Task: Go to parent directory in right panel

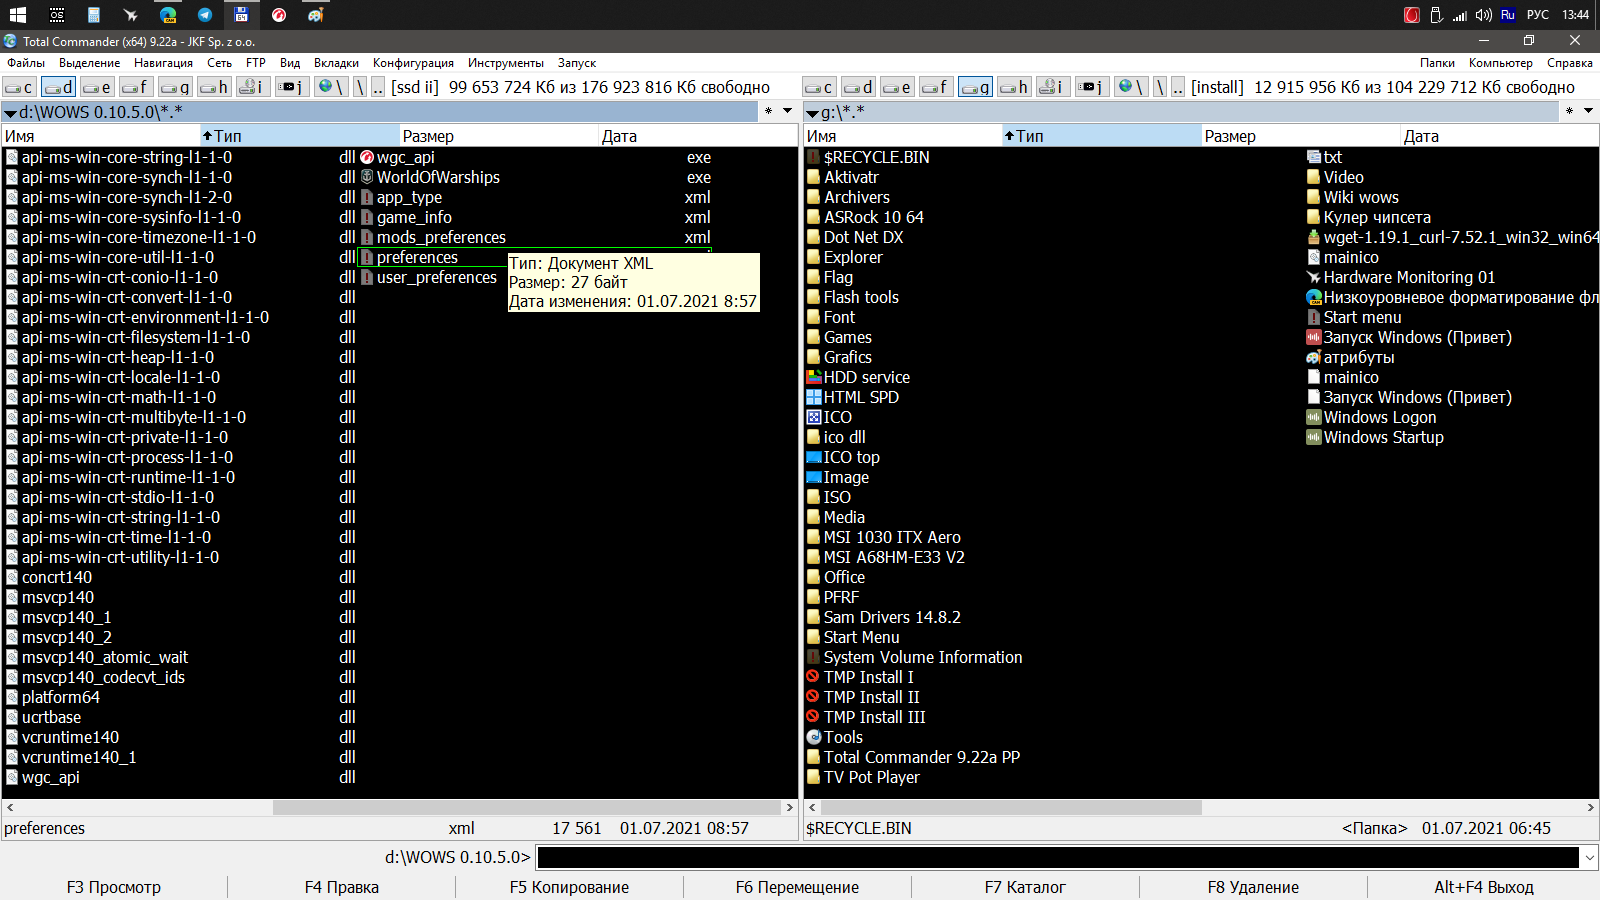Action: point(1178,87)
